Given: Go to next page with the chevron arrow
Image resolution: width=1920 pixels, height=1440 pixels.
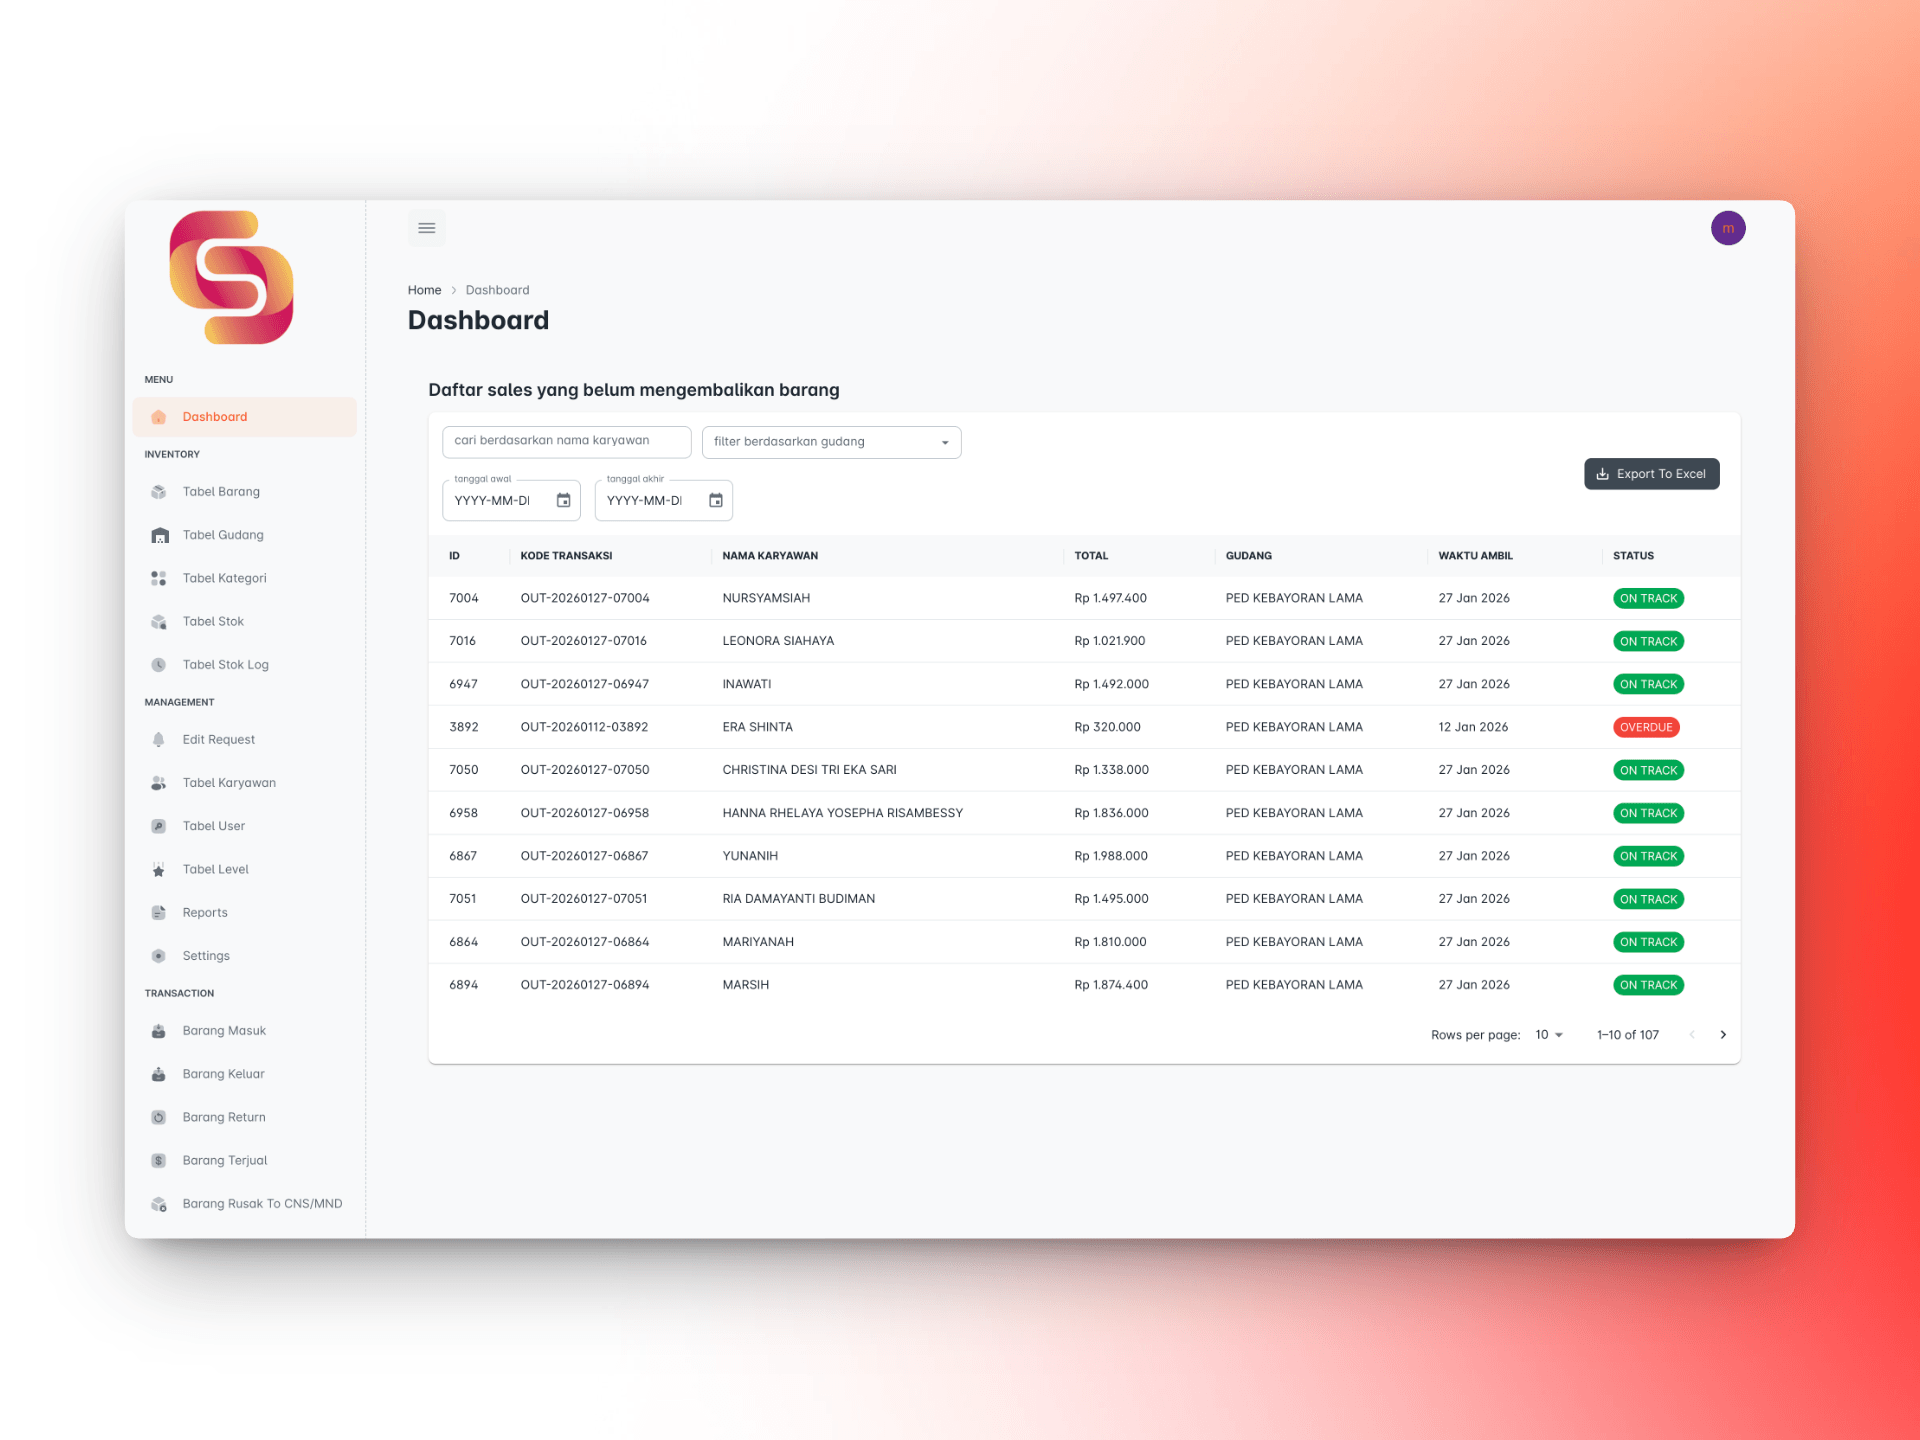Looking at the screenshot, I should coord(1723,1034).
